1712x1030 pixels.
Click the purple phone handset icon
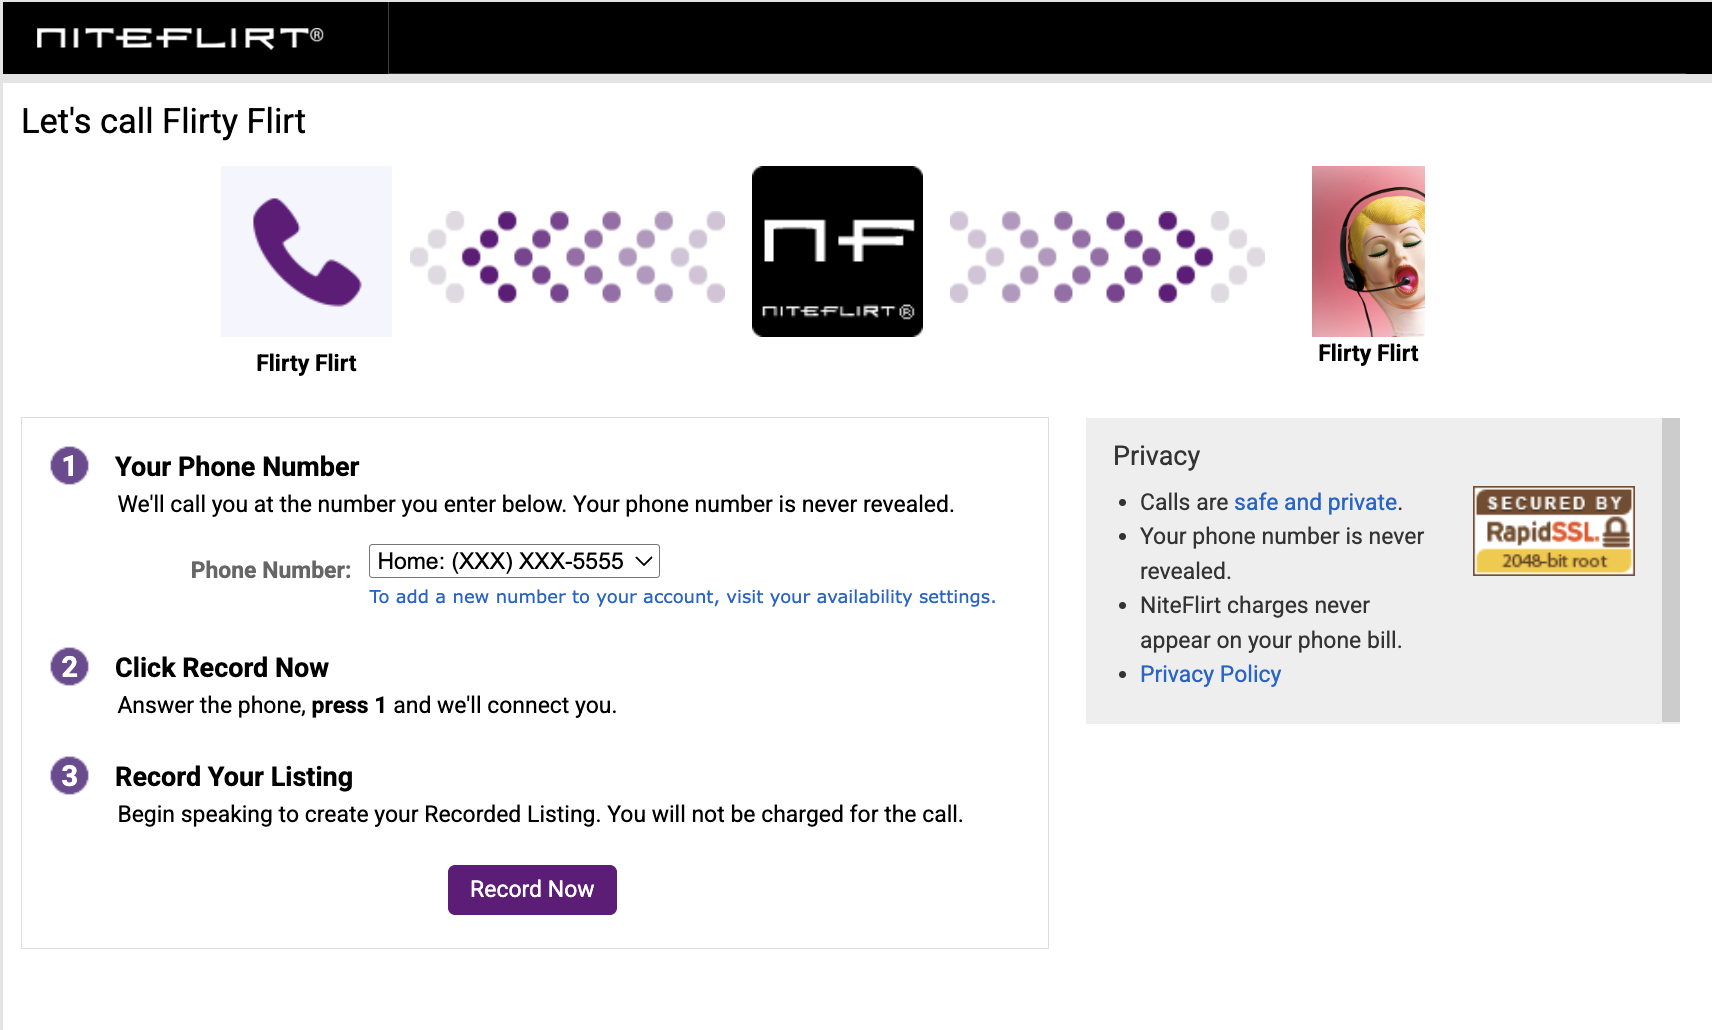306,251
